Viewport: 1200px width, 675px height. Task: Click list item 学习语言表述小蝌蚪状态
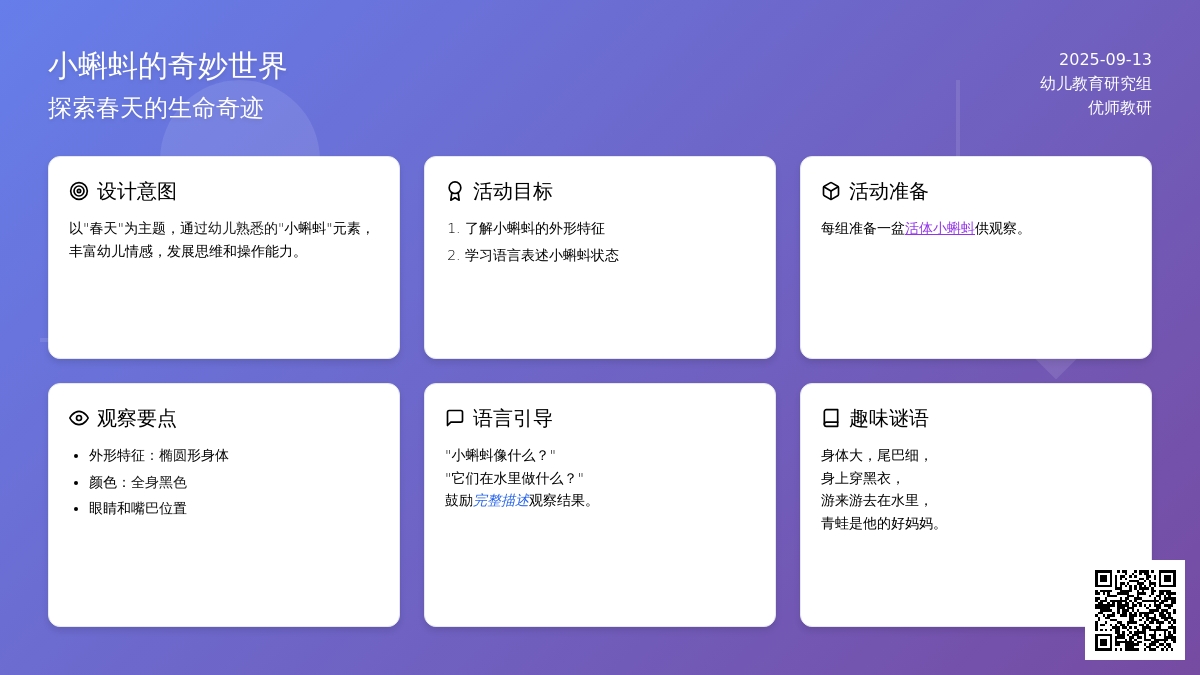pyautogui.click(x=541, y=255)
